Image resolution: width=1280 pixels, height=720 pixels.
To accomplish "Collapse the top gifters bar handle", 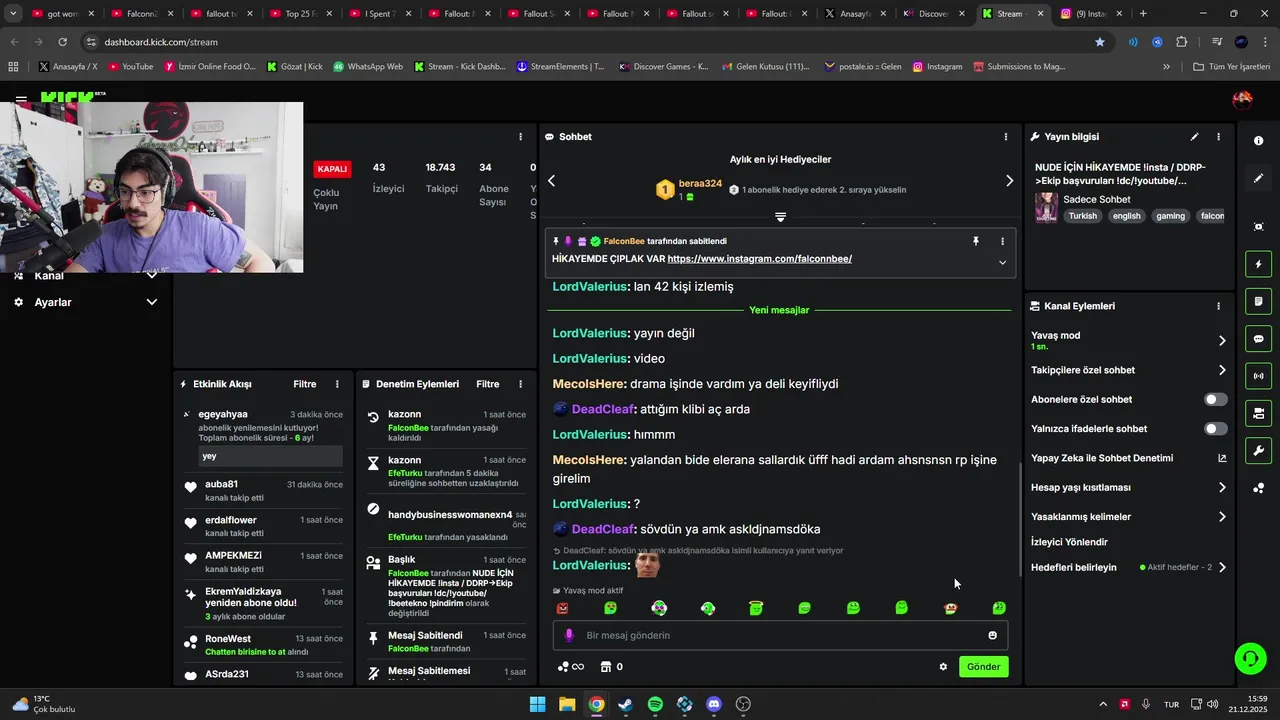I will click(780, 217).
